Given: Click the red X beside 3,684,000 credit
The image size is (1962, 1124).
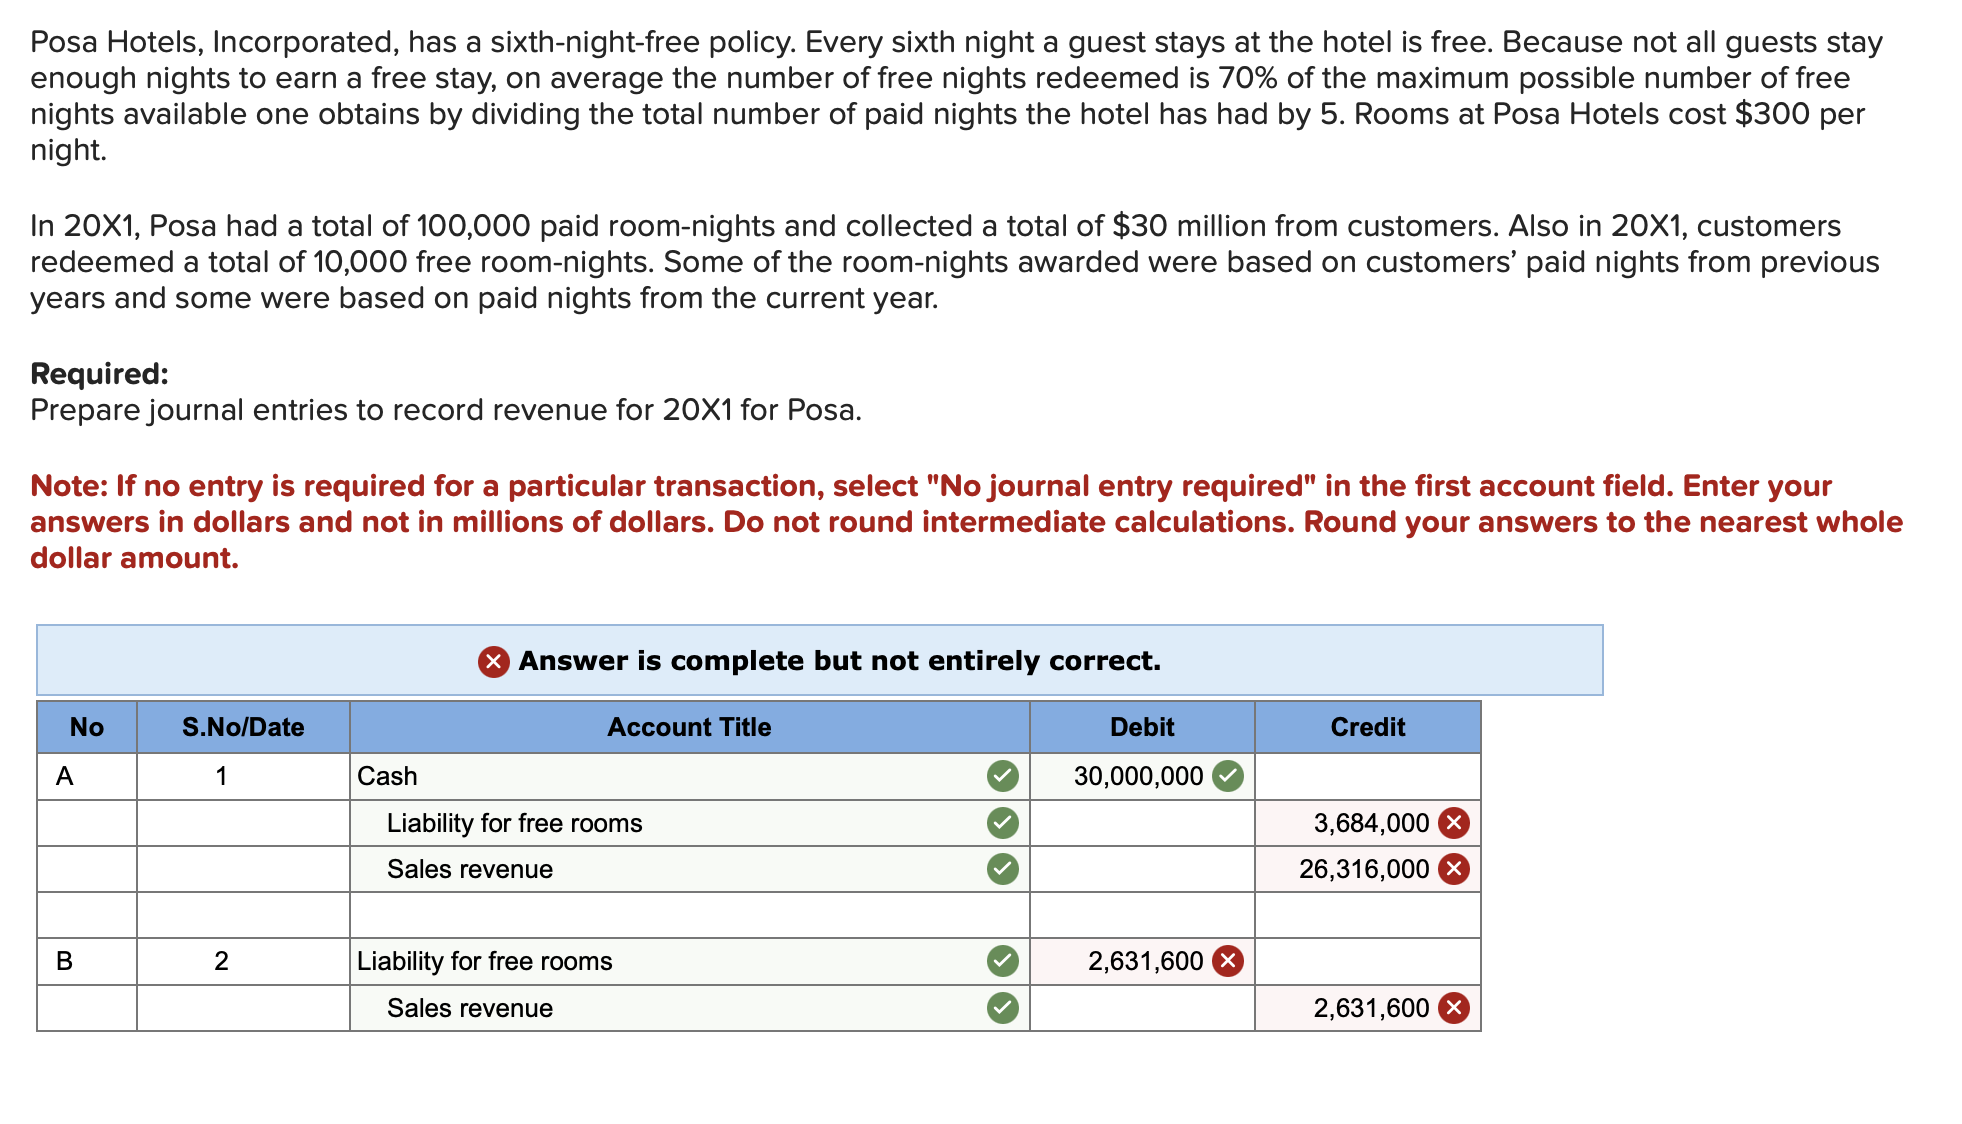Looking at the screenshot, I should pyautogui.click(x=1452, y=822).
